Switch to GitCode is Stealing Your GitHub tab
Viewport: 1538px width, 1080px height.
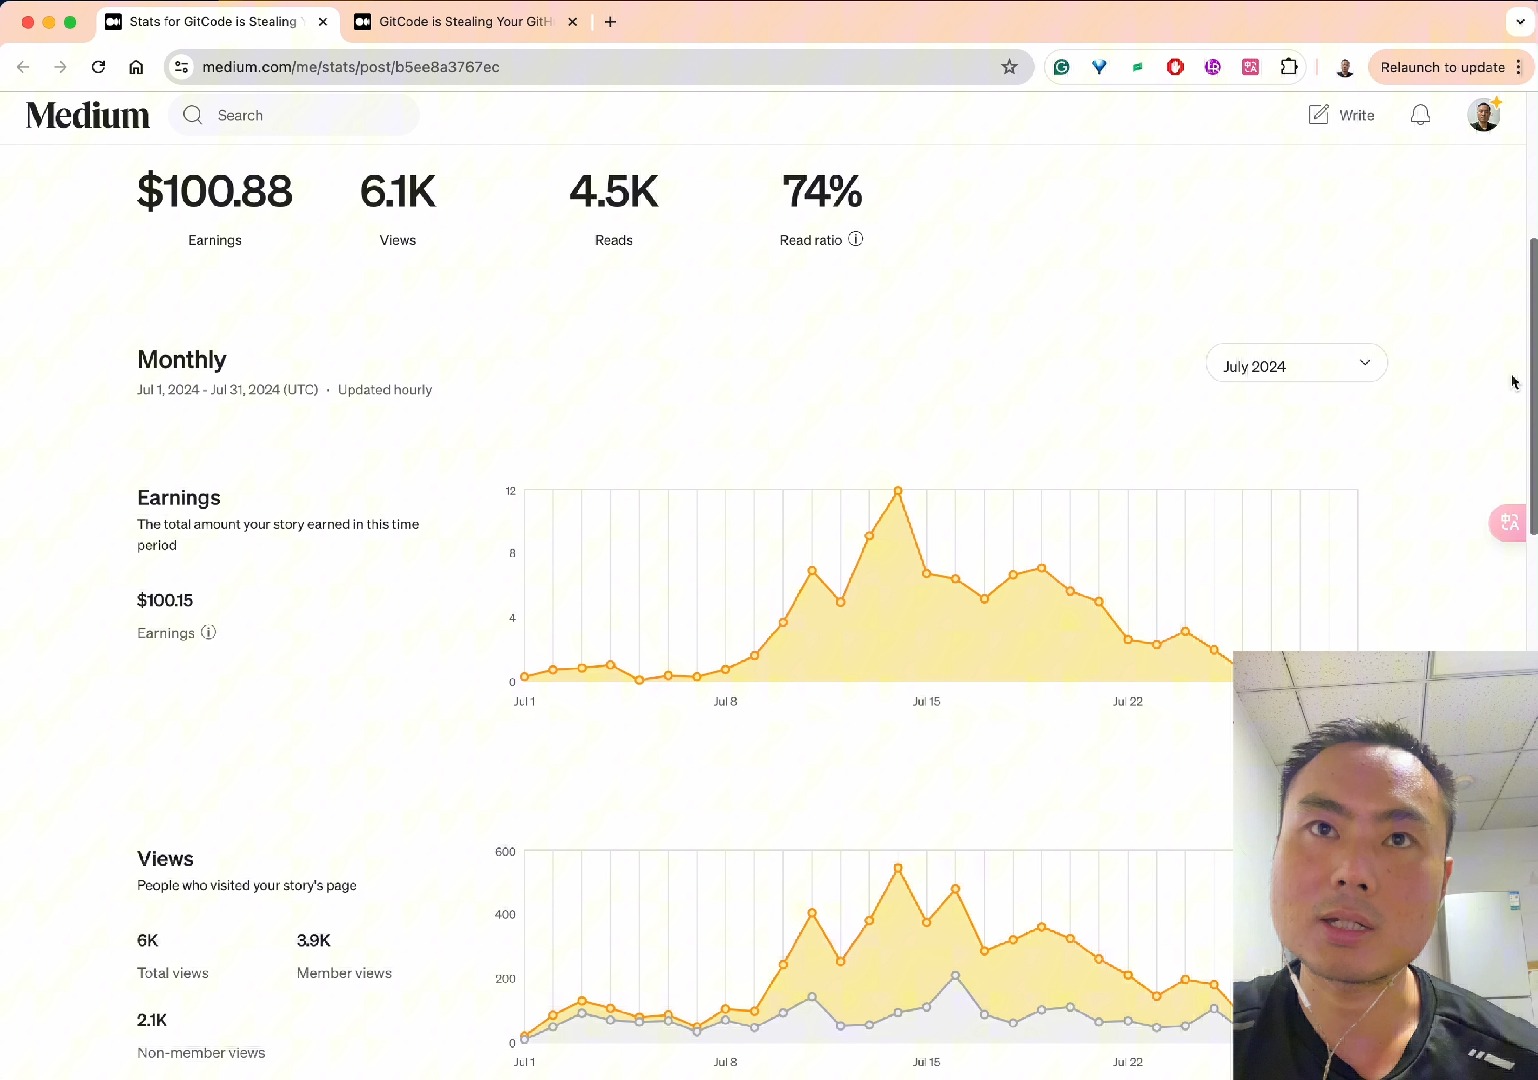point(465,22)
